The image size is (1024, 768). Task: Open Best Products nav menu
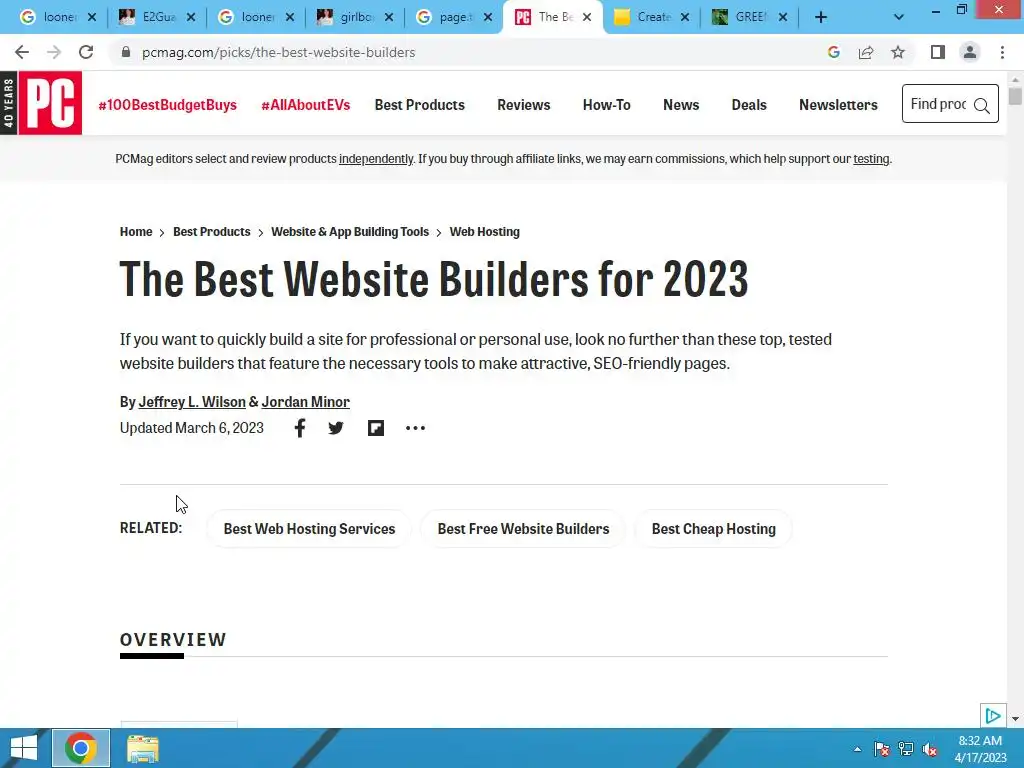point(419,105)
